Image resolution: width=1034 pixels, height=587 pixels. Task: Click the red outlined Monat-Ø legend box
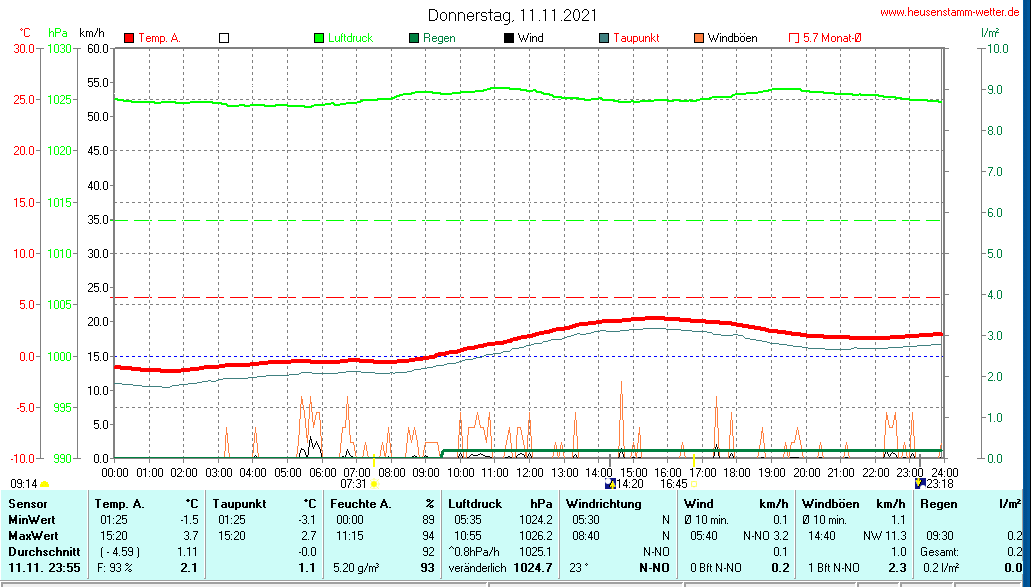[794, 38]
